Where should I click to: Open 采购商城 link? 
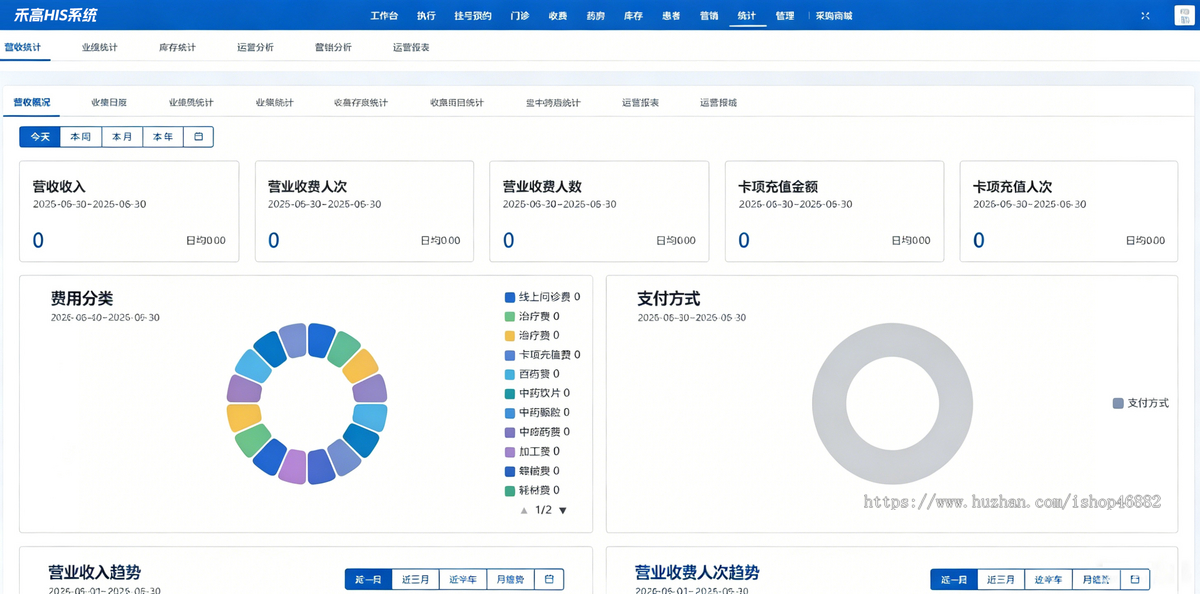pos(834,16)
